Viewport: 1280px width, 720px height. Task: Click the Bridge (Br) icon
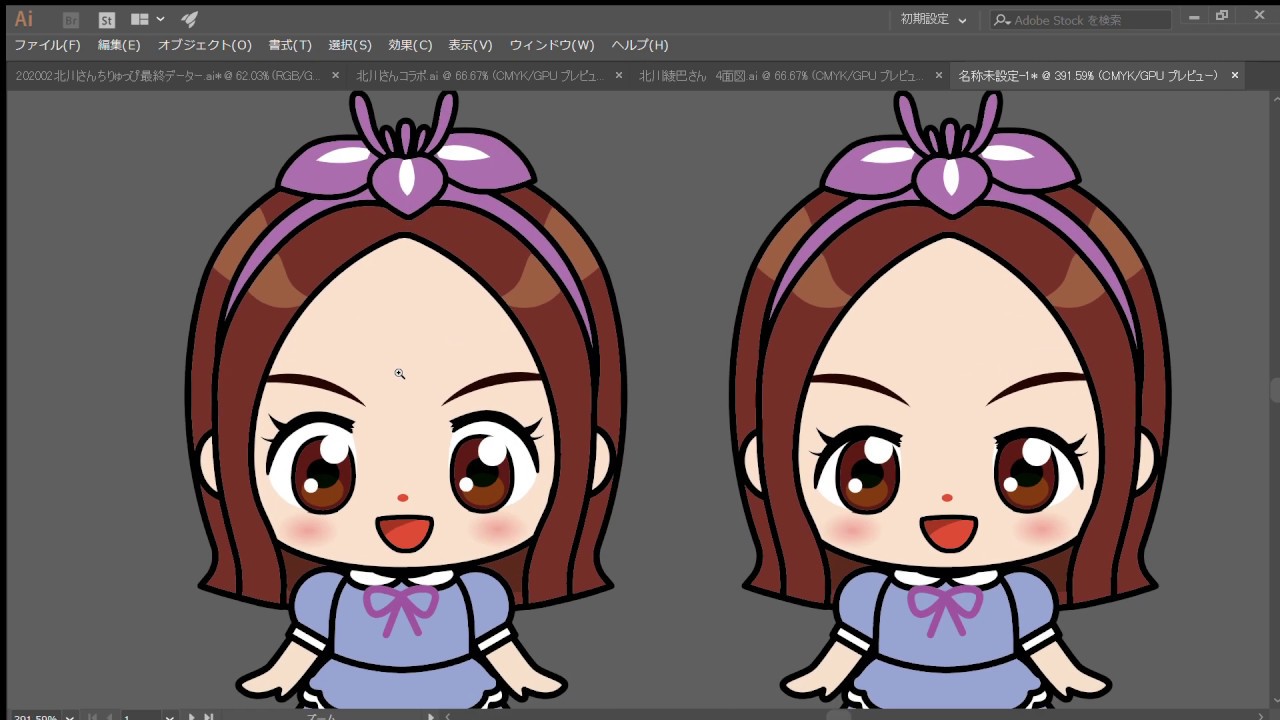click(70, 19)
